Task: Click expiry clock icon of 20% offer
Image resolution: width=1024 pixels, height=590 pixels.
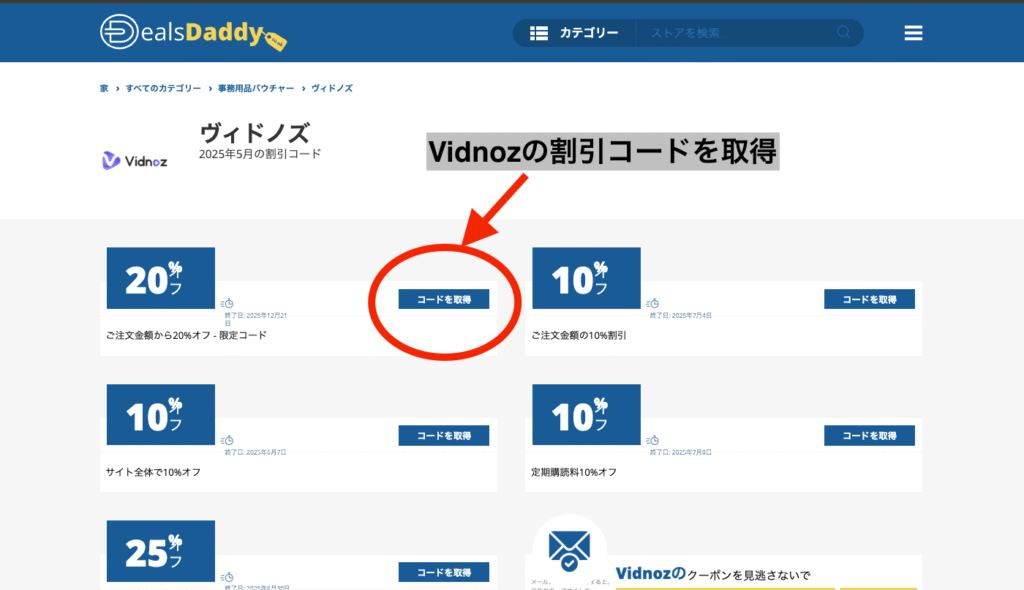Action: (x=227, y=303)
